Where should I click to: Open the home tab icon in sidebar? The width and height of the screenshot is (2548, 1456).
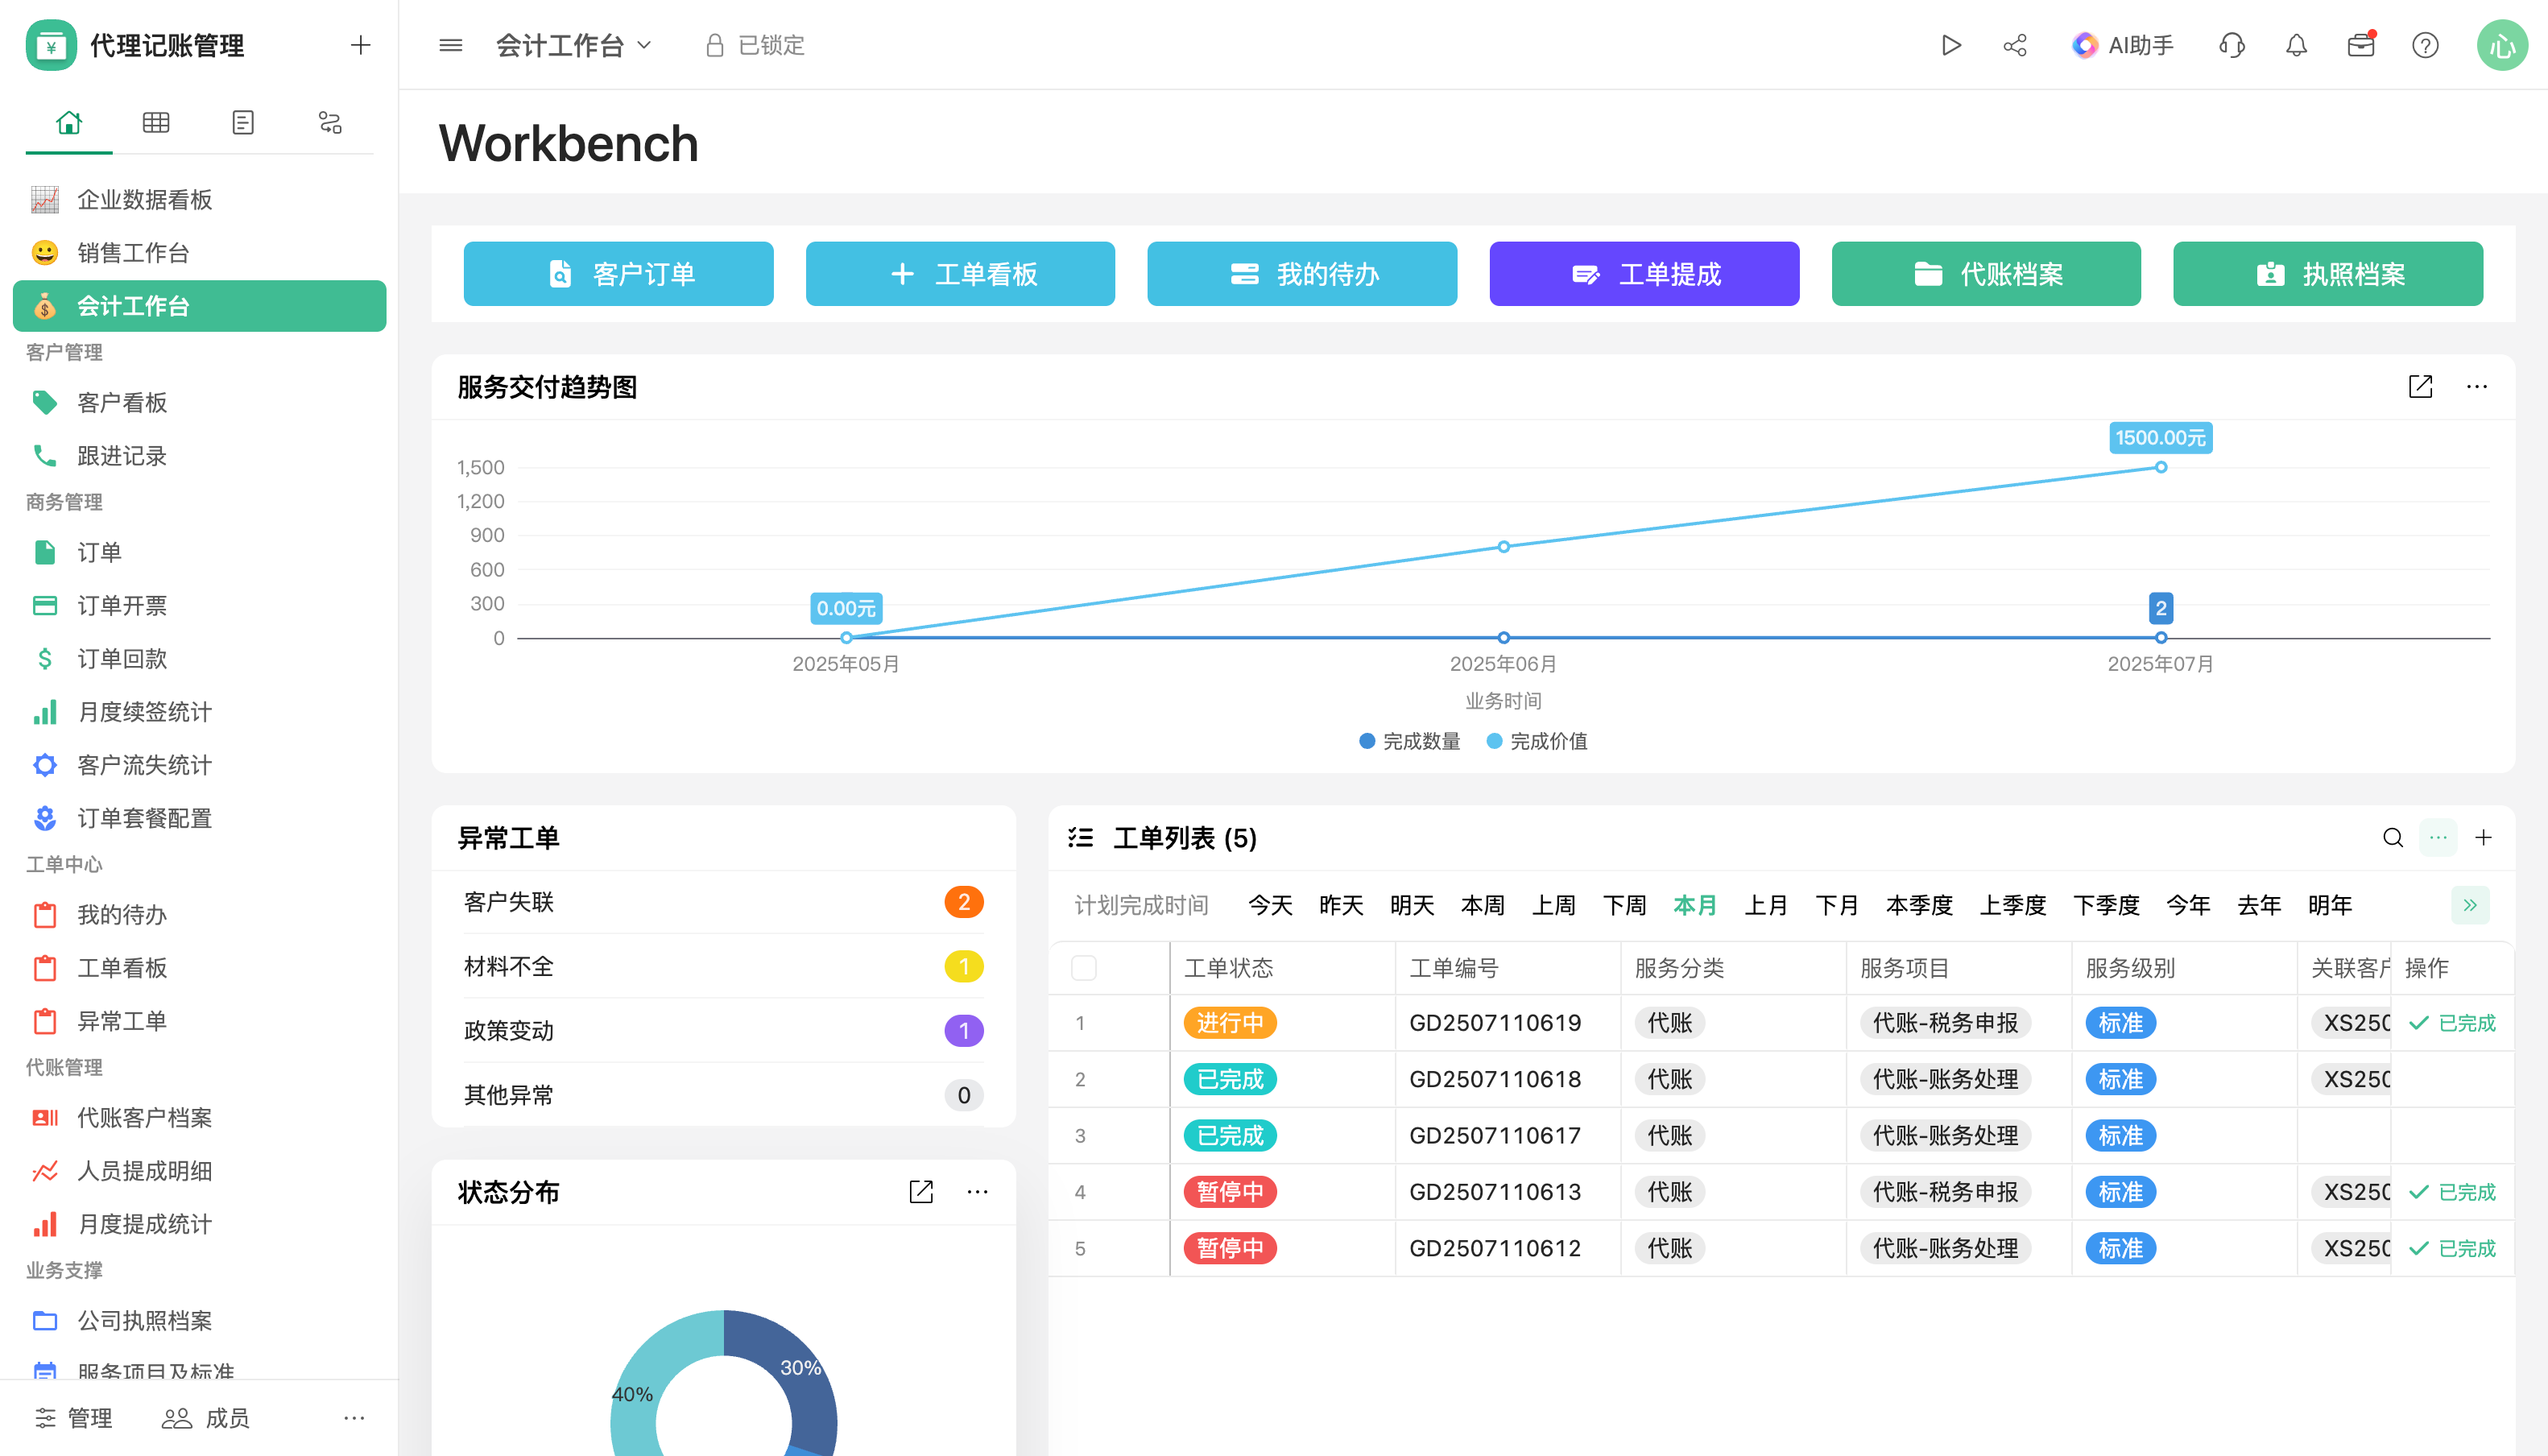(x=69, y=122)
